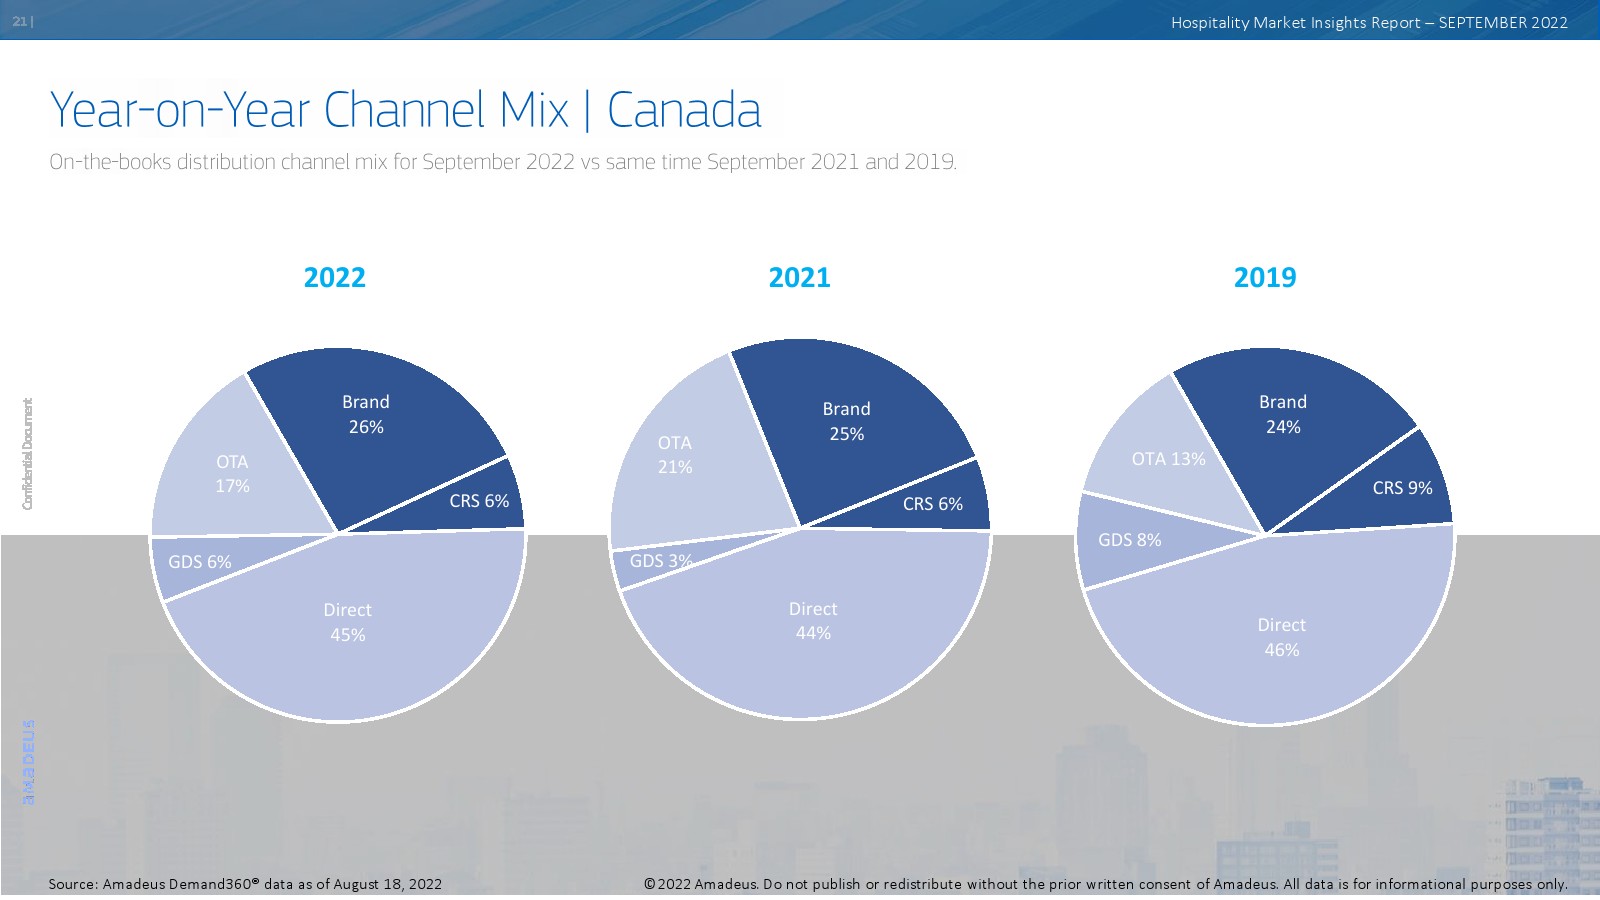Screen dimensions: 1600x900
Task: Click the page number 21 in header
Action: point(21,22)
